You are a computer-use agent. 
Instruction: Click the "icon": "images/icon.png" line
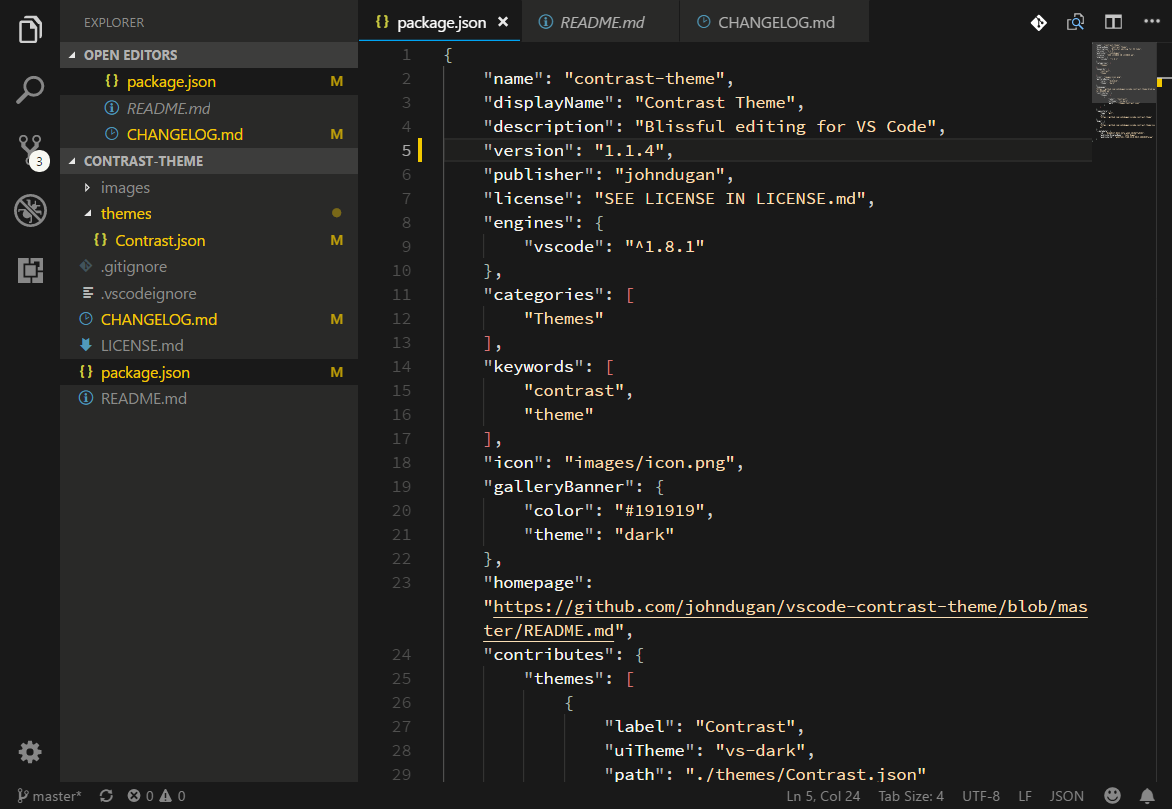click(614, 463)
